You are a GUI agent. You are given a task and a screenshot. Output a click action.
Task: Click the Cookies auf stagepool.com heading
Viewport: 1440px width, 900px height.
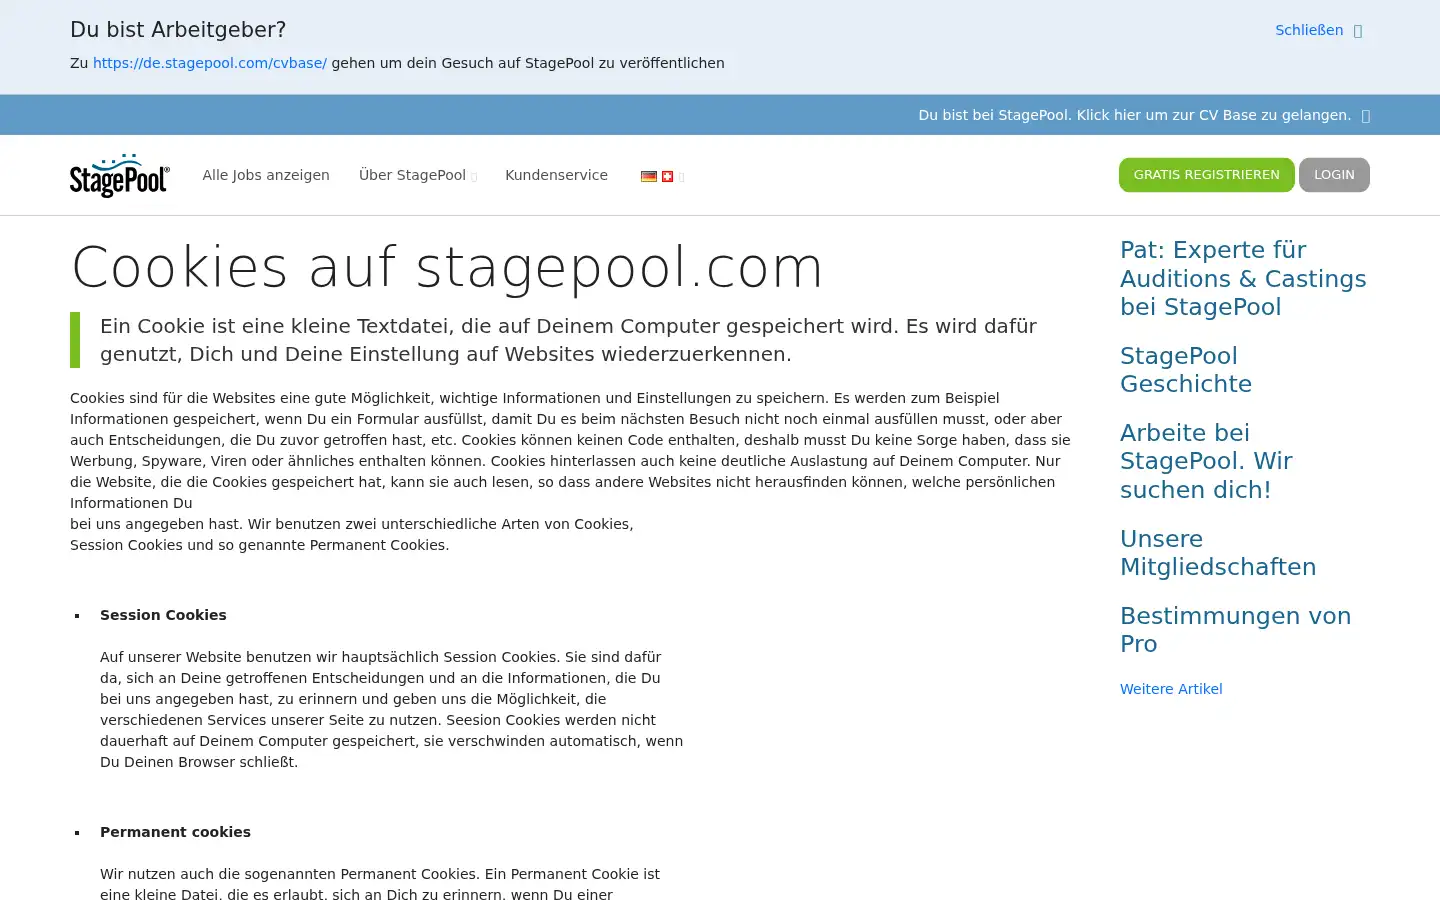coord(447,268)
